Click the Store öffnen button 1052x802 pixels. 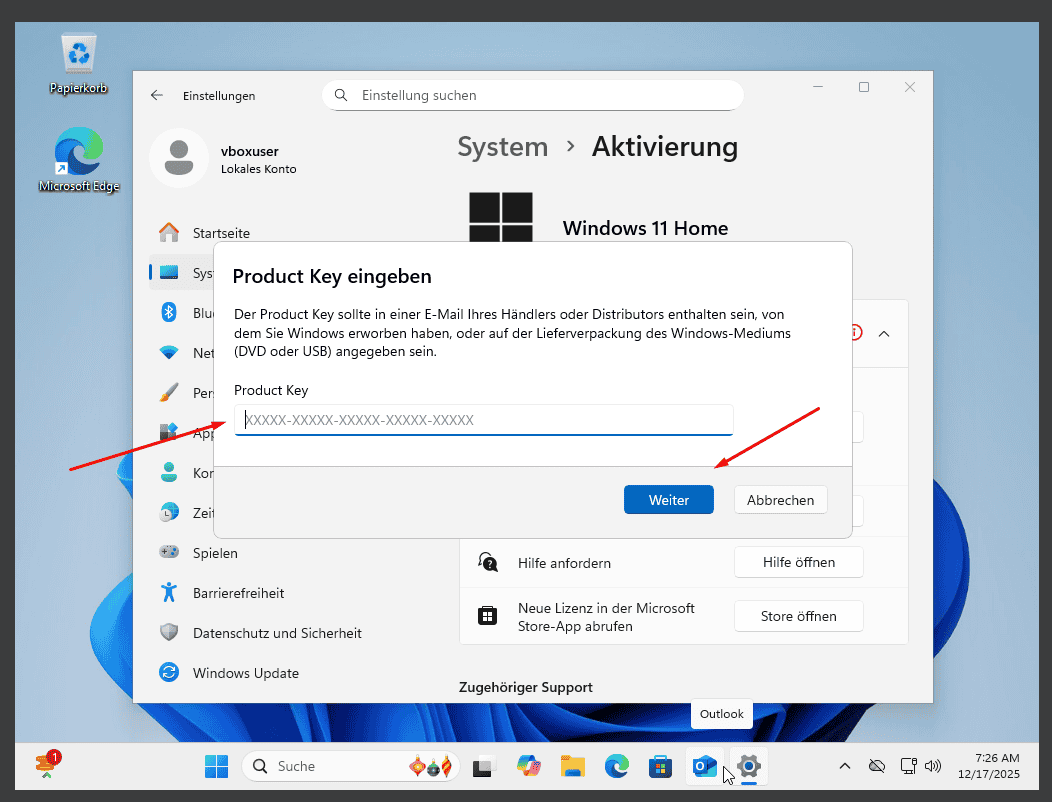798,615
